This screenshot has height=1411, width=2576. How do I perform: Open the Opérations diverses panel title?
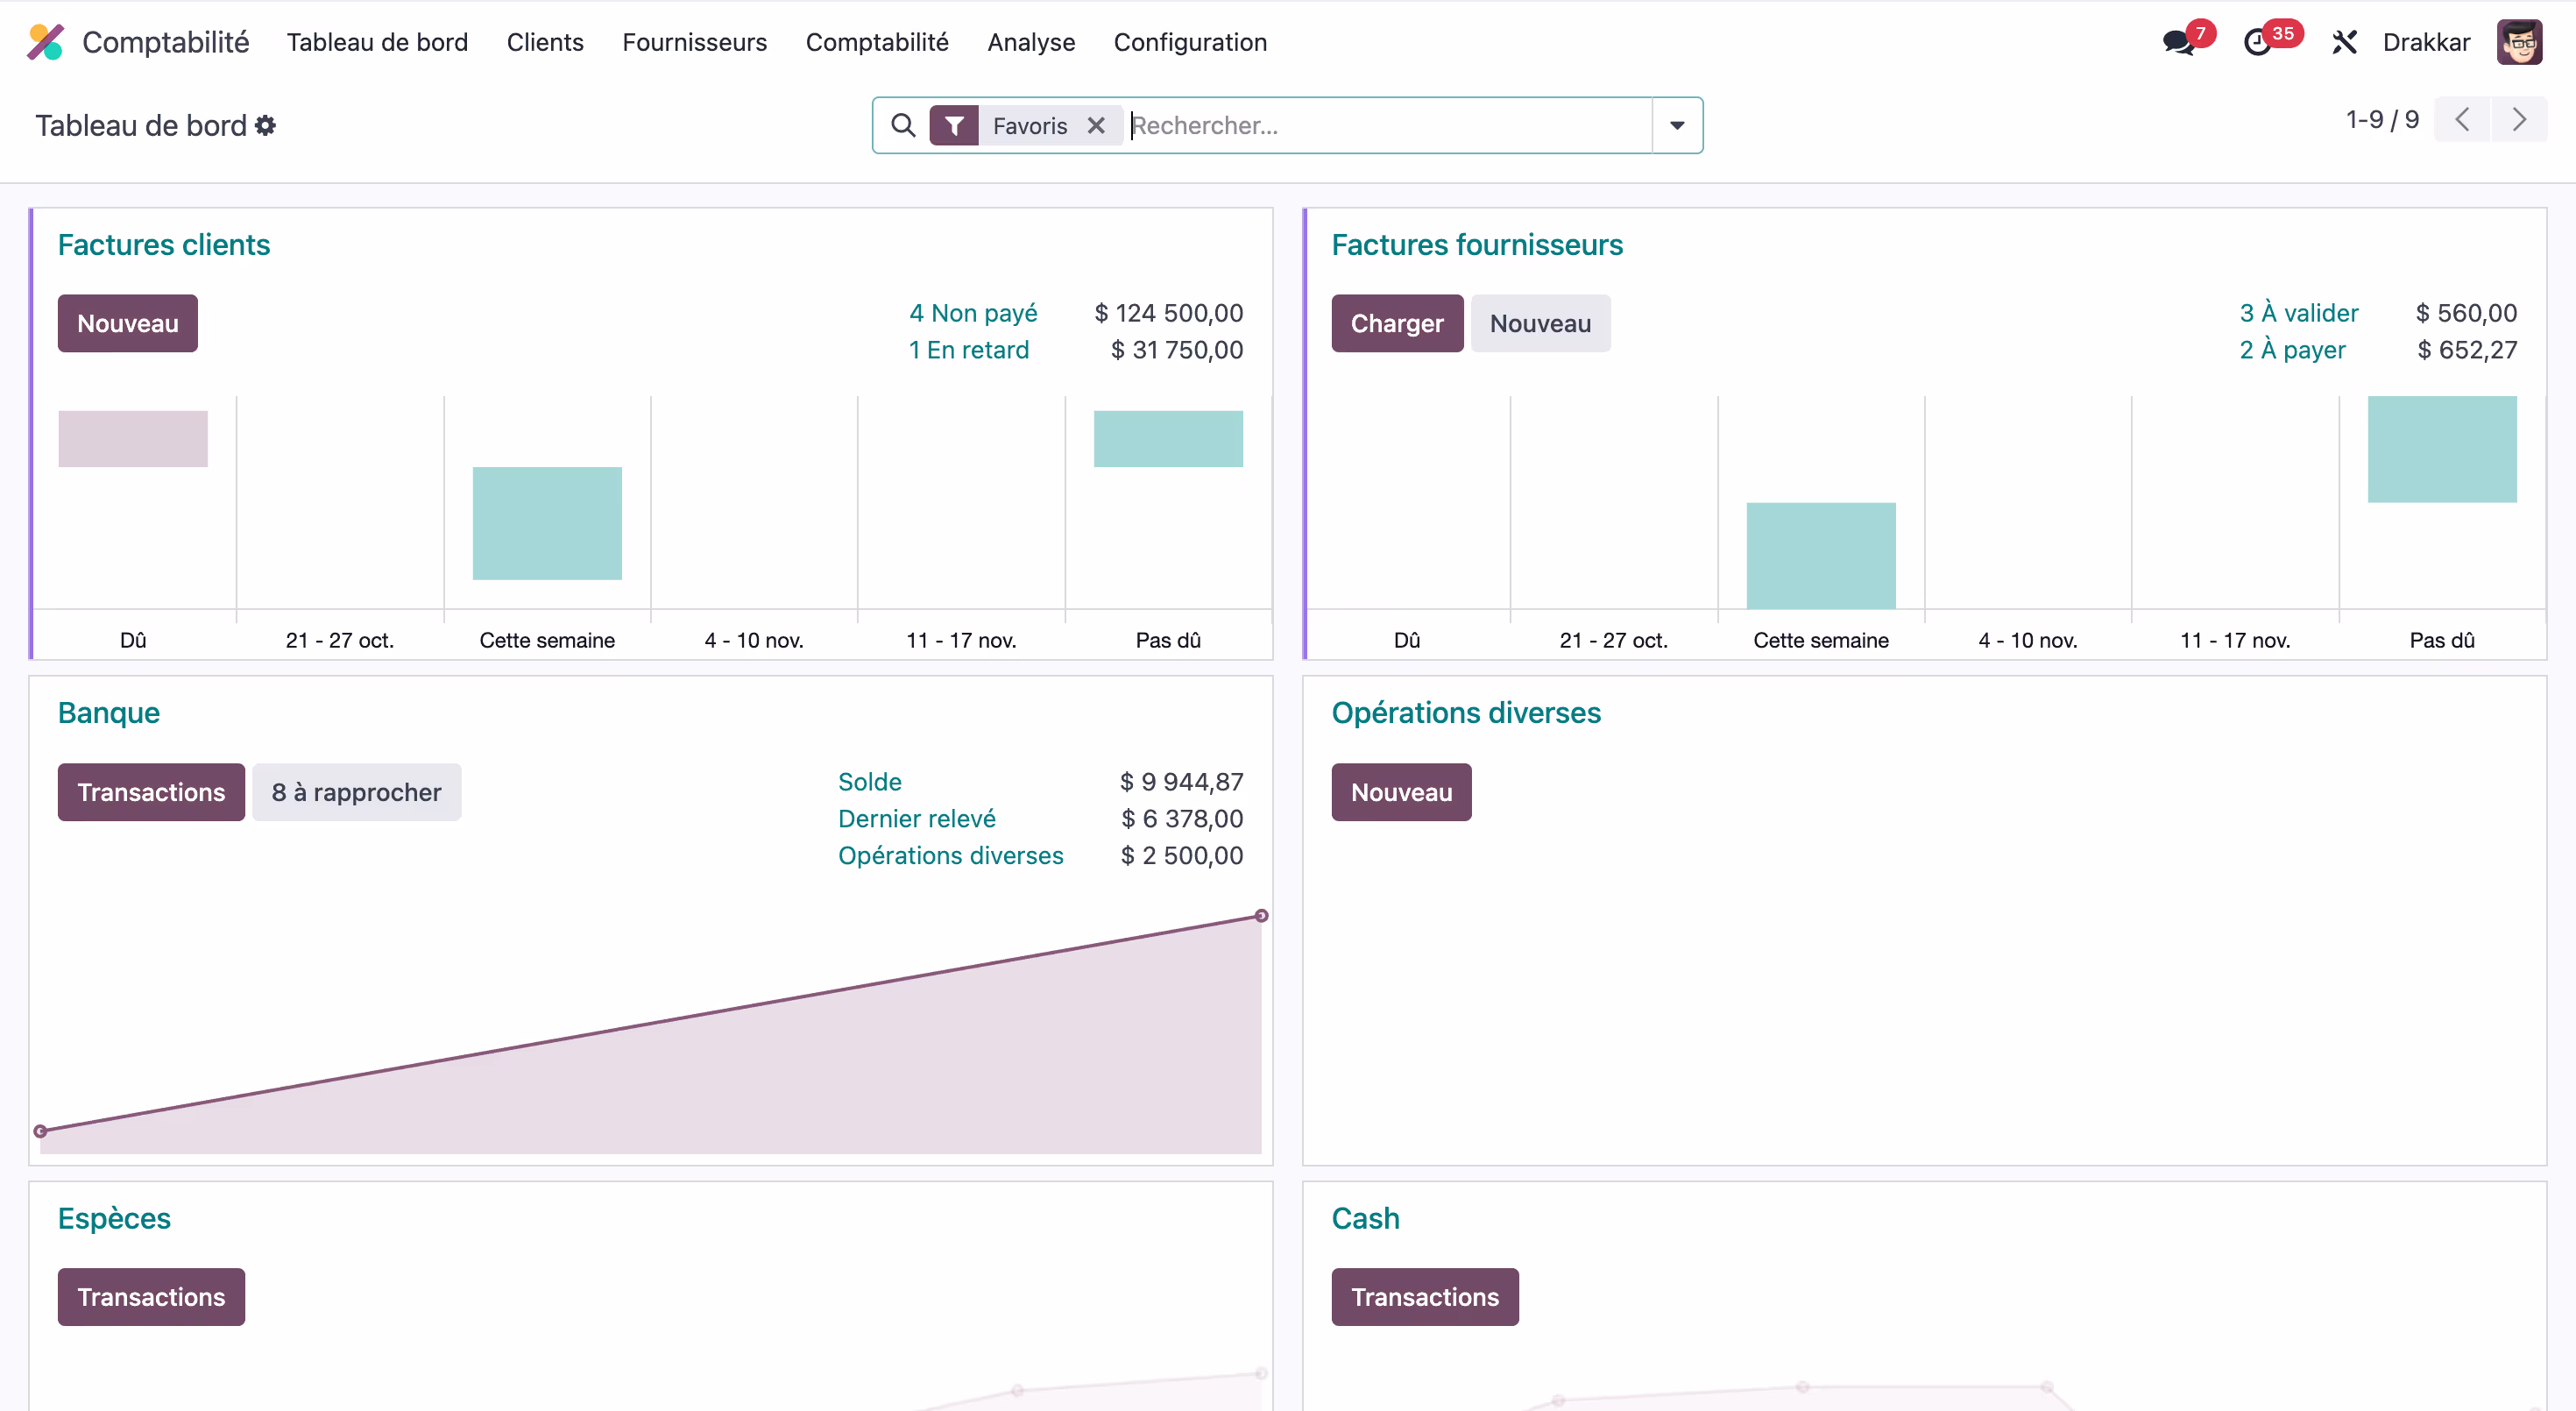(1466, 712)
